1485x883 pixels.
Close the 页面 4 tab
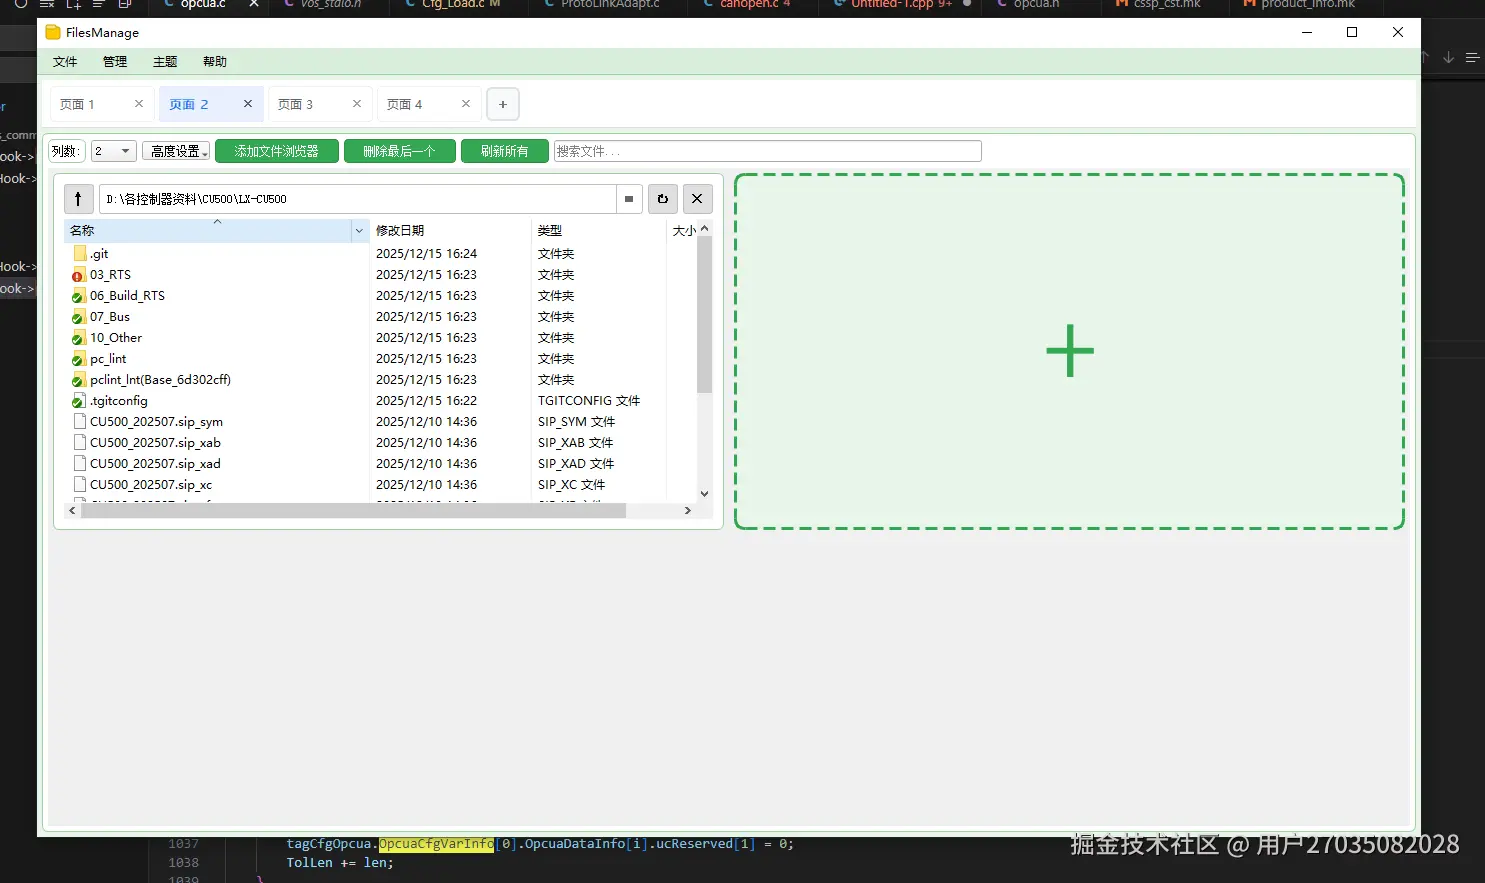tap(466, 104)
